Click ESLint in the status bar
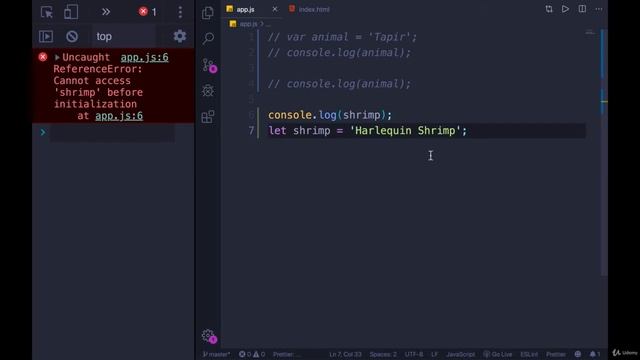This screenshot has width=640, height=360. pyautogui.click(x=529, y=354)
